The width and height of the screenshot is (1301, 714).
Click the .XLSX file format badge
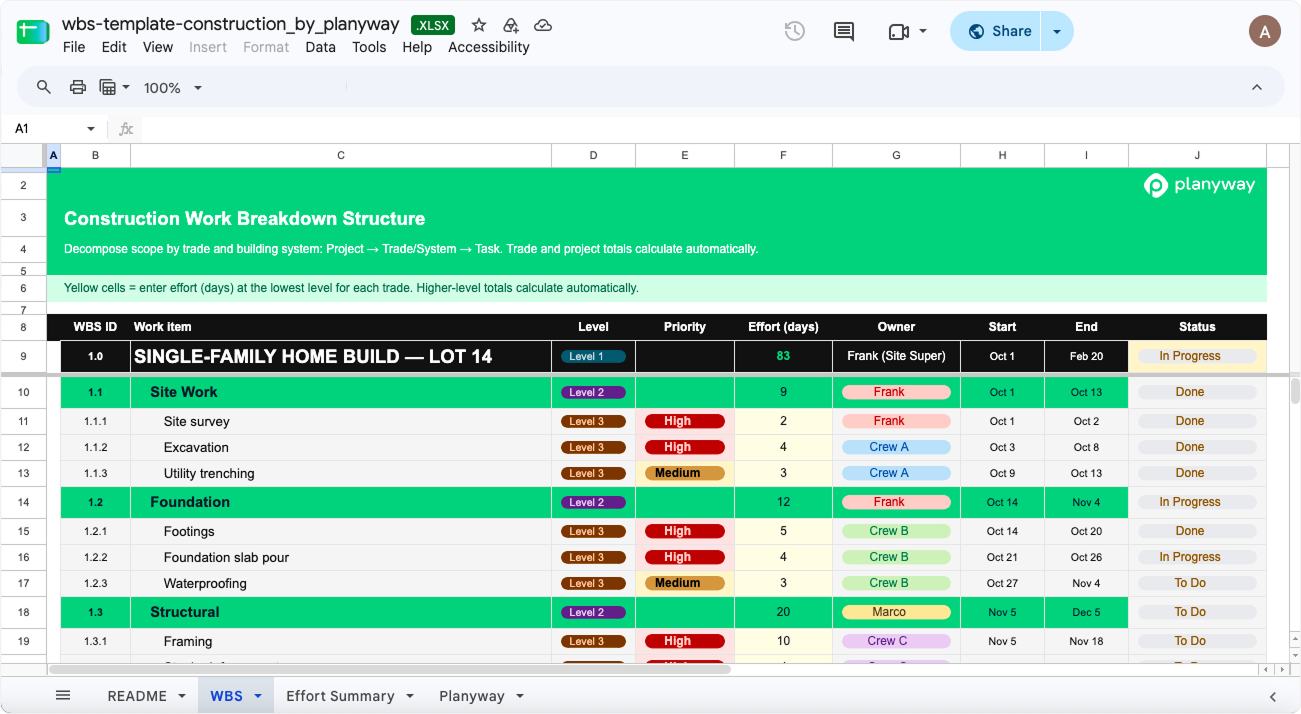point(433,25)
